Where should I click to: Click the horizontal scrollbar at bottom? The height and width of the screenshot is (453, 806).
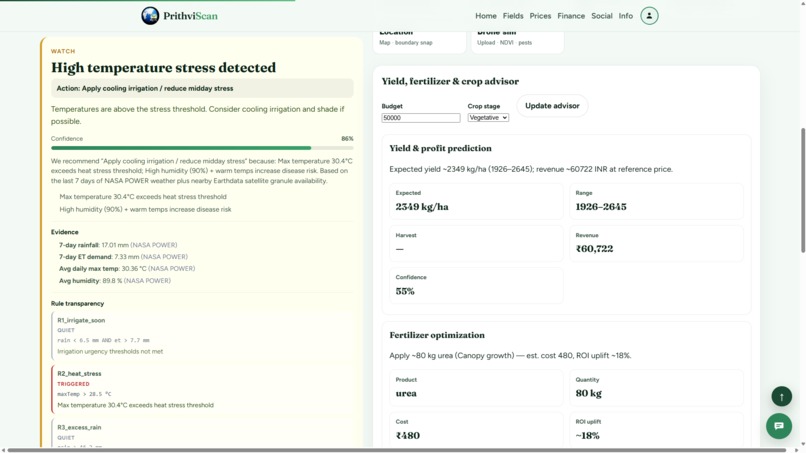click(x=397, y=450)
